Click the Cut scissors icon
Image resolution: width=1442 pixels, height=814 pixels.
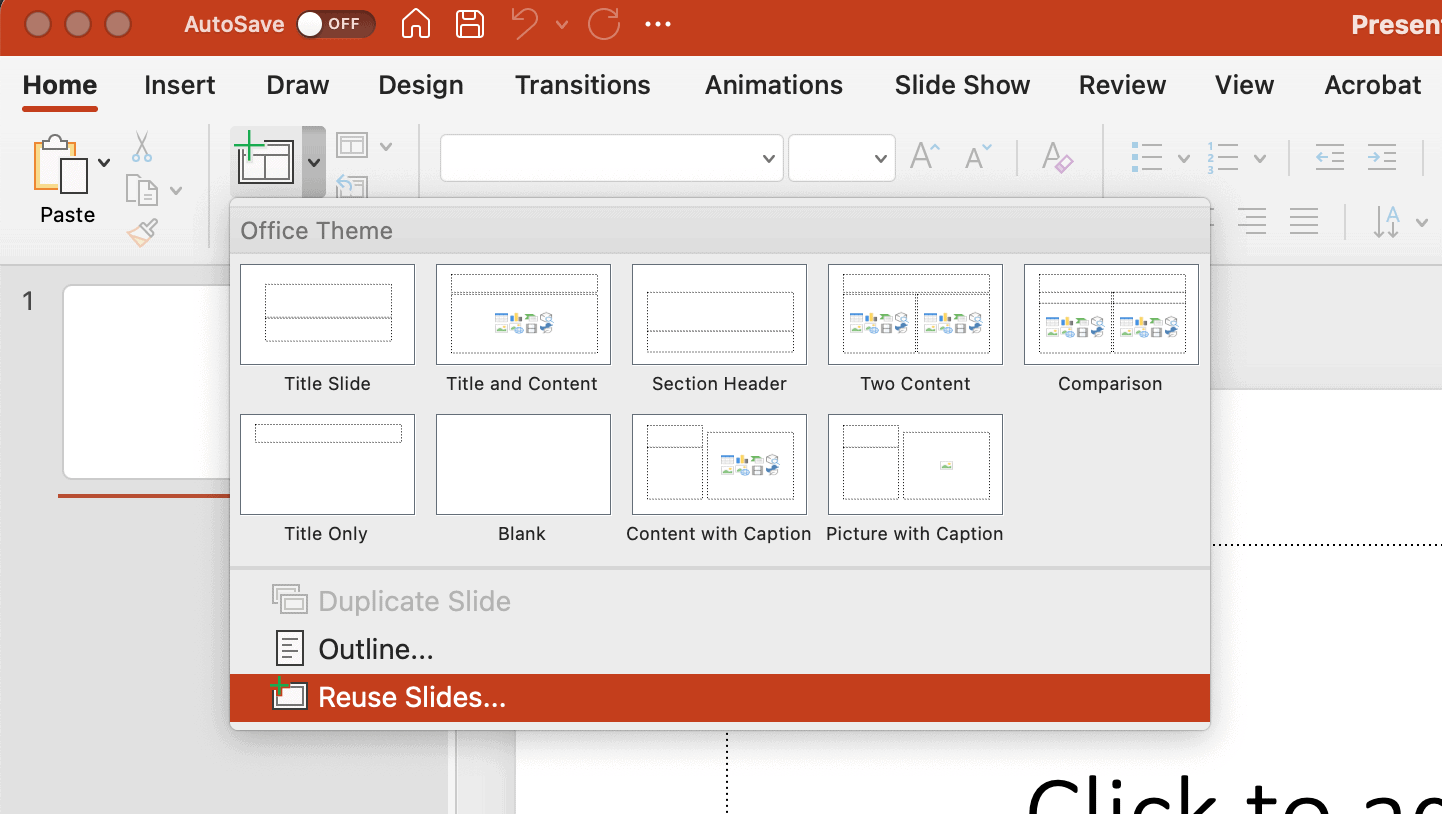click(x=142, y=147)
